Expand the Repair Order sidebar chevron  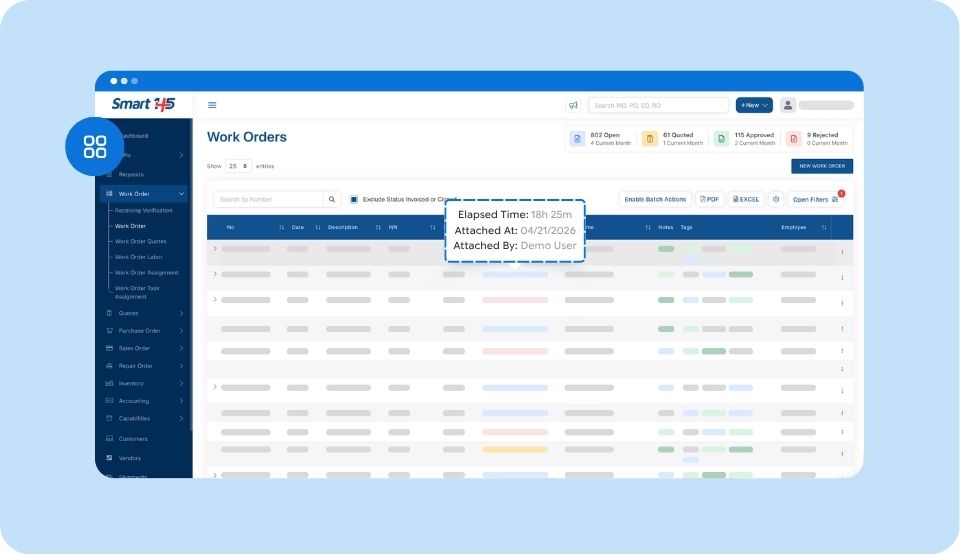click(x=181, y=366)
